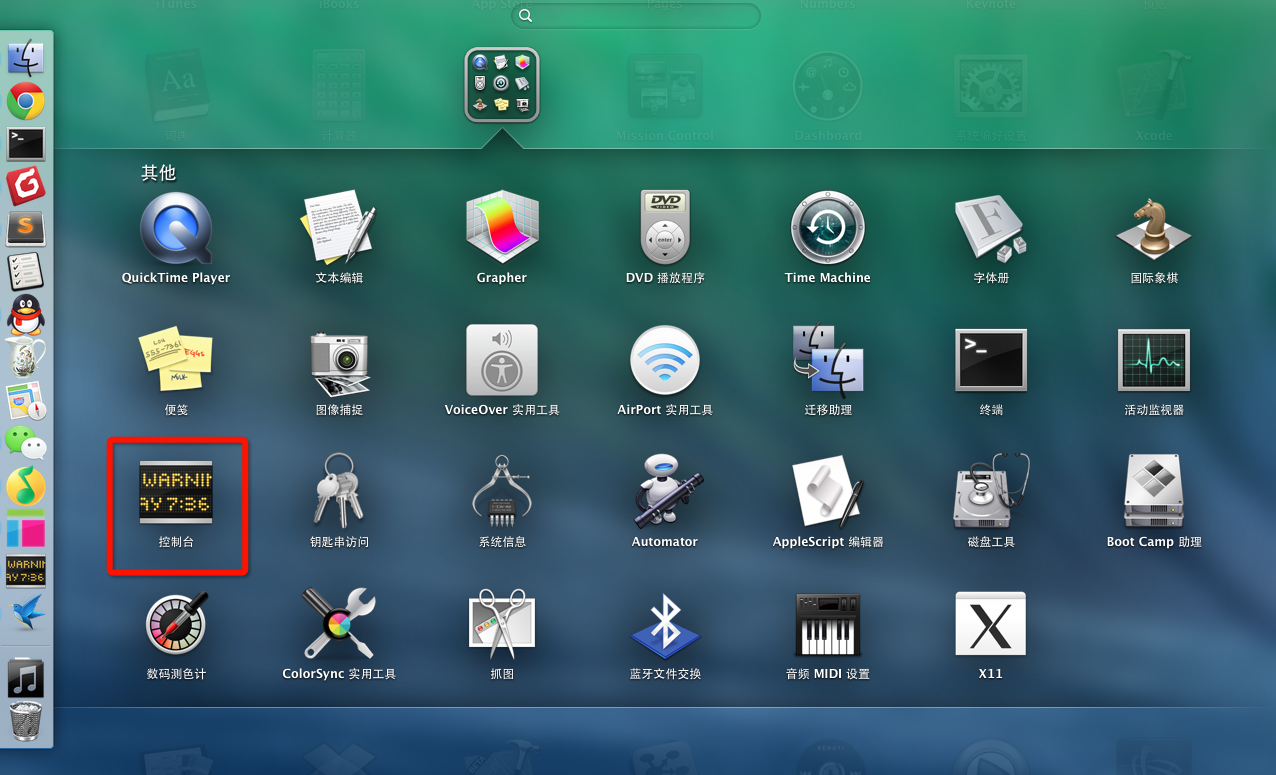Open Terminal from the Dock
Image resolution: width=1276 pixels, height=775 pixels.
pyautogui.click(x=26, y=143)
